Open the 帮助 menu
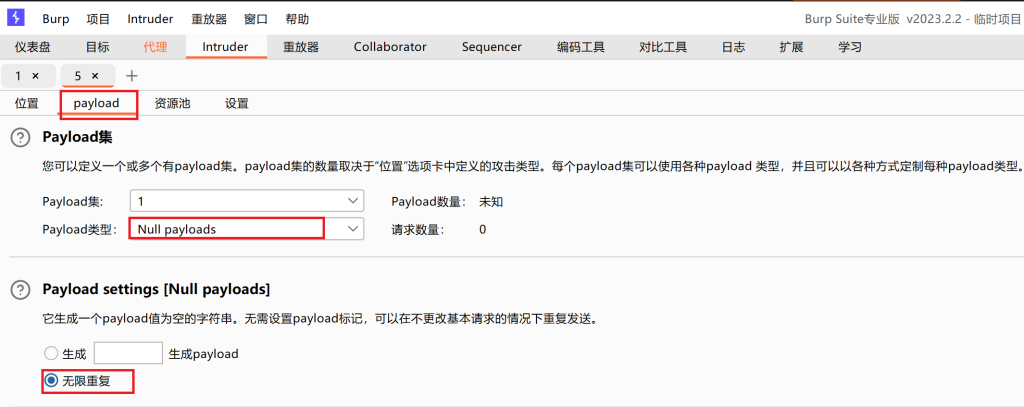The height and width of the screenshot is (407, 1024). click(x=297, y=19)
